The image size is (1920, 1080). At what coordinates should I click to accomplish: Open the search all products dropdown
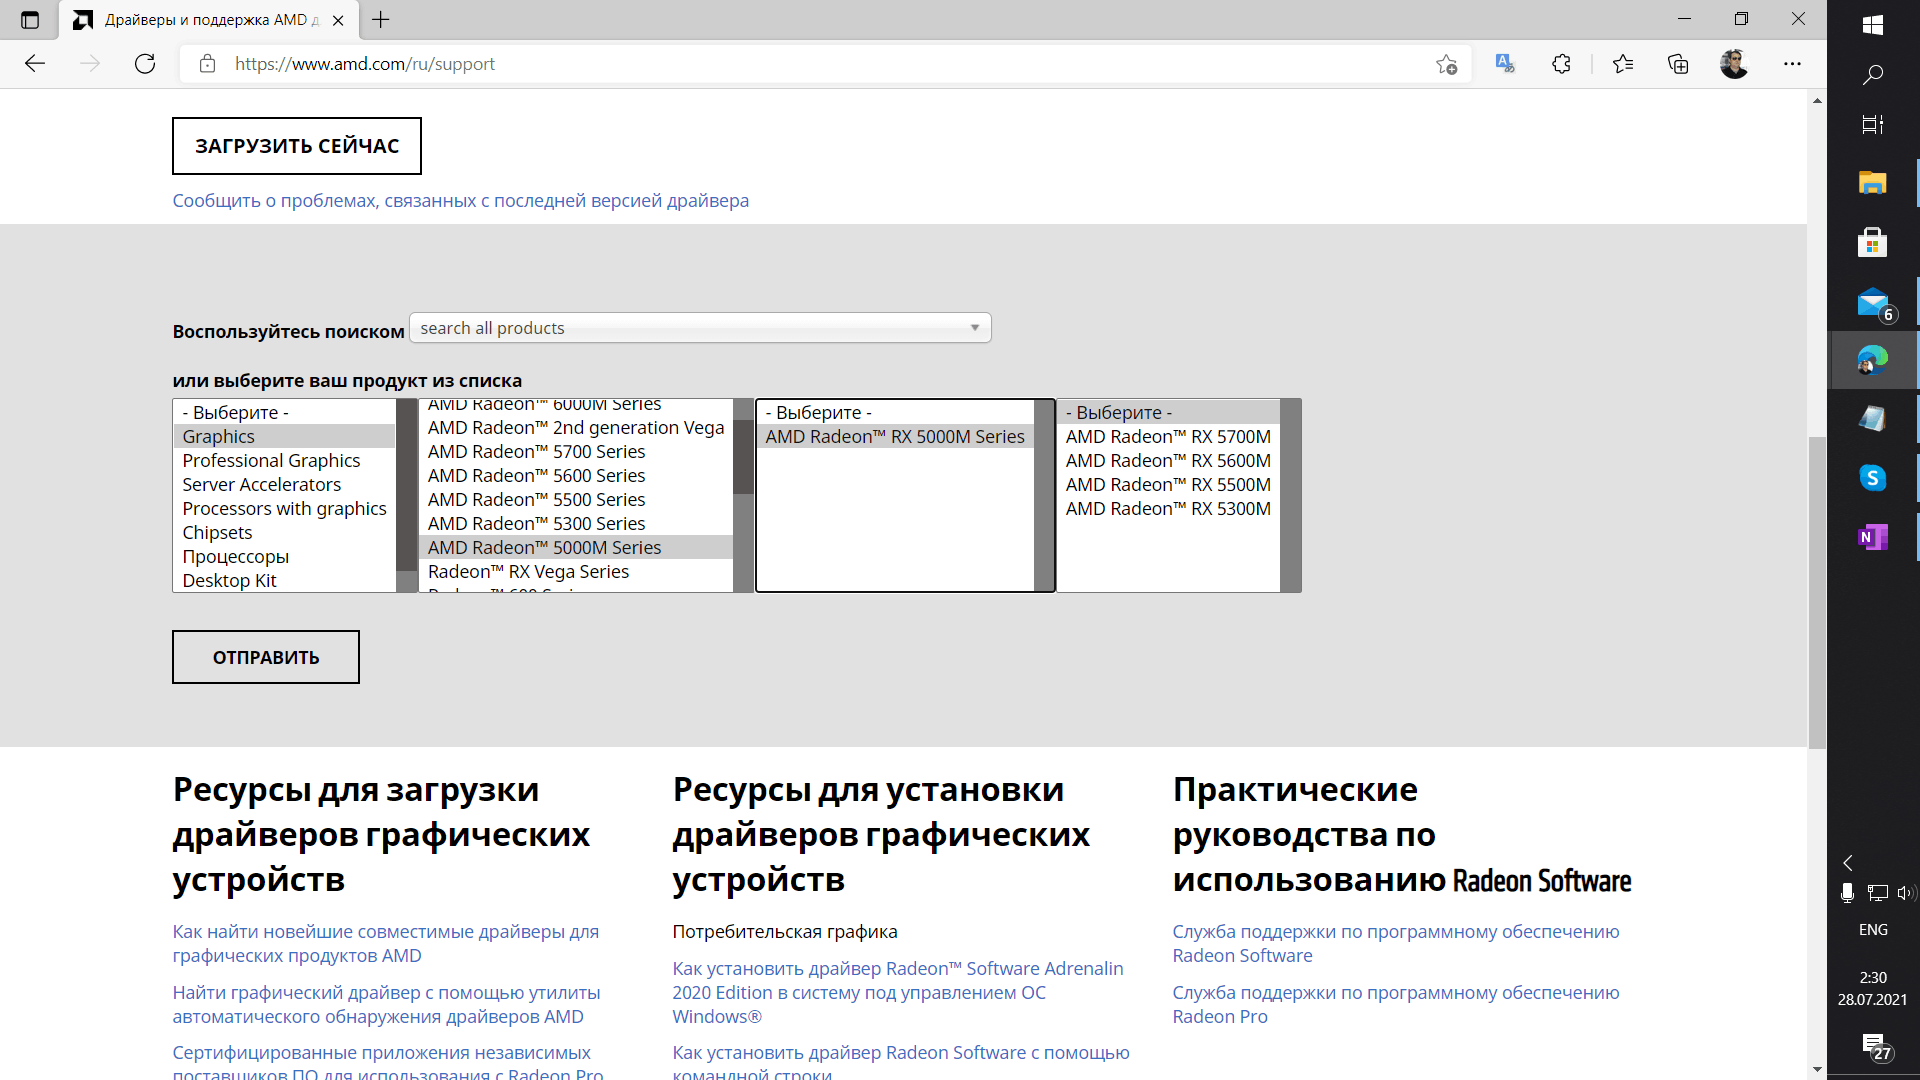coord(700,328)
